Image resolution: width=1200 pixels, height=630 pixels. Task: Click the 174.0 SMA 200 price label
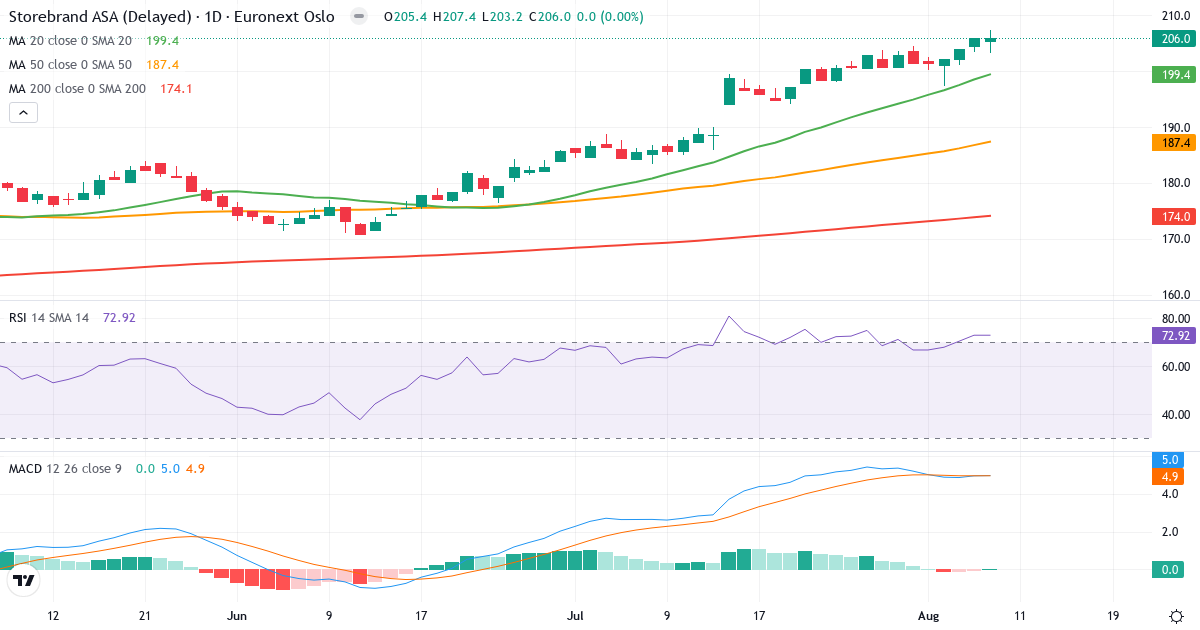(x=1172, y=216)
